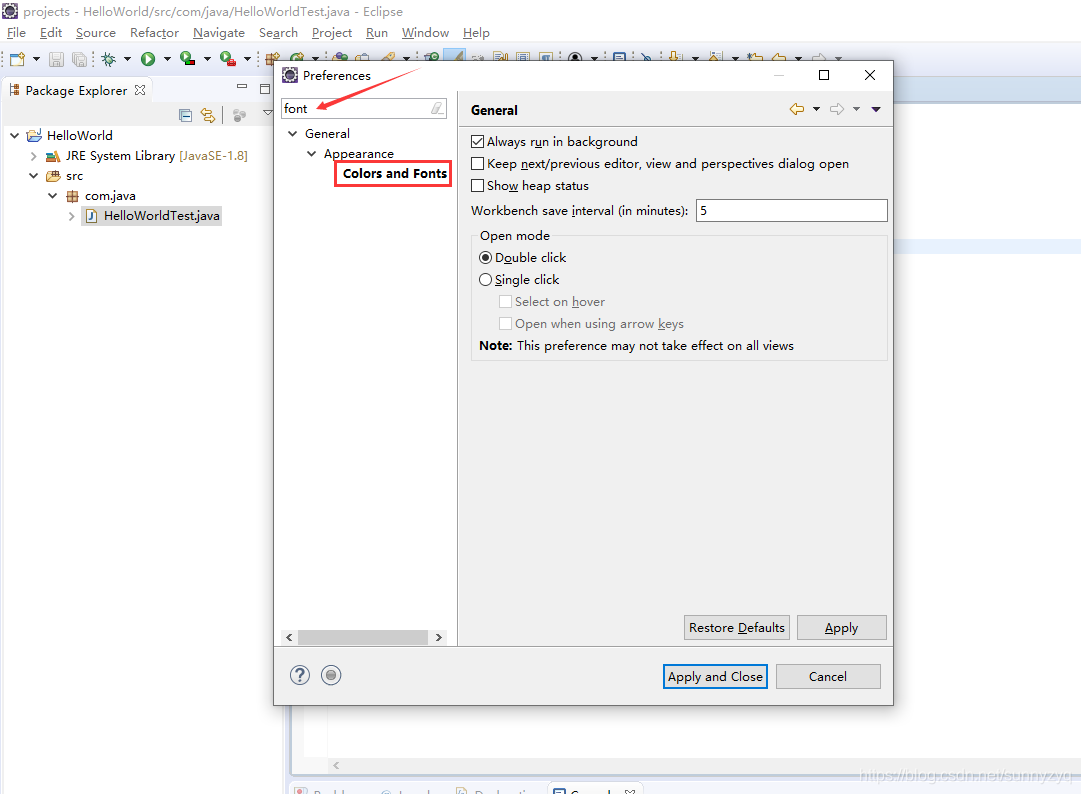Click the Restore Defaults button
The height and width of the screenshot is (794, 1081).
737,628
